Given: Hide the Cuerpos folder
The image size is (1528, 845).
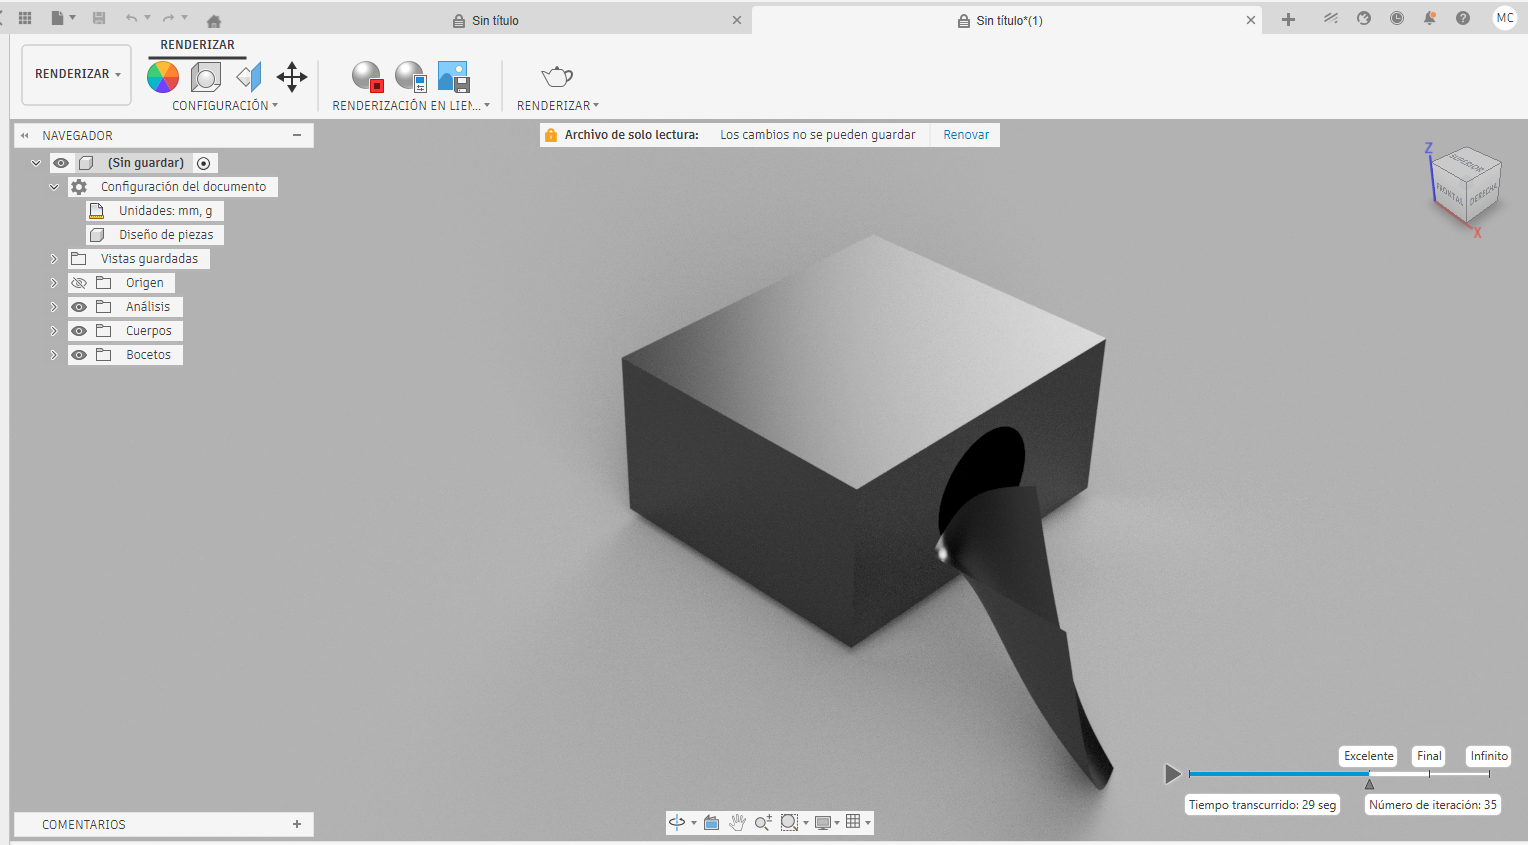Looking at the screenshot, I should [79, 331].
